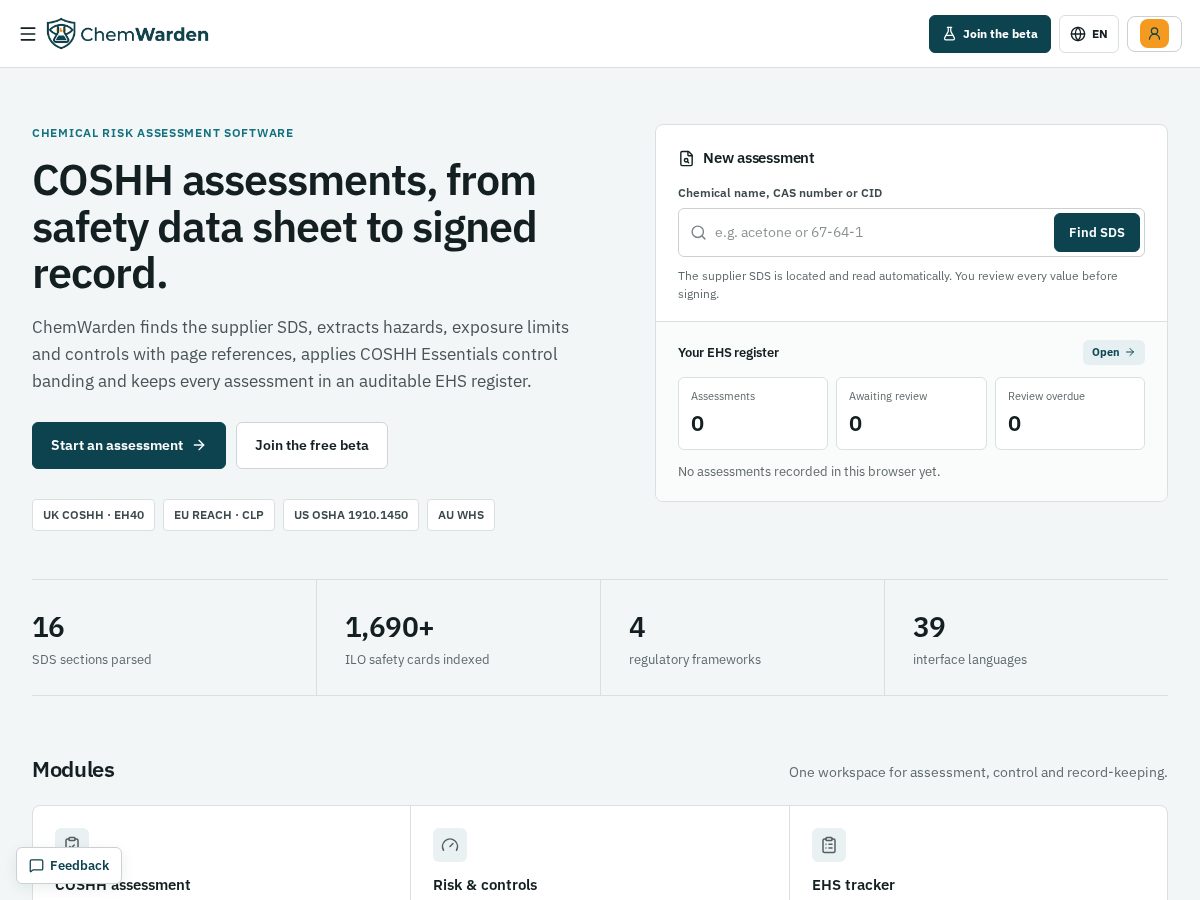This screenshot has width=1200, height=900.
Task: Click the COSHH assessment clipboard icon
Action: click(x=72, y=844)
